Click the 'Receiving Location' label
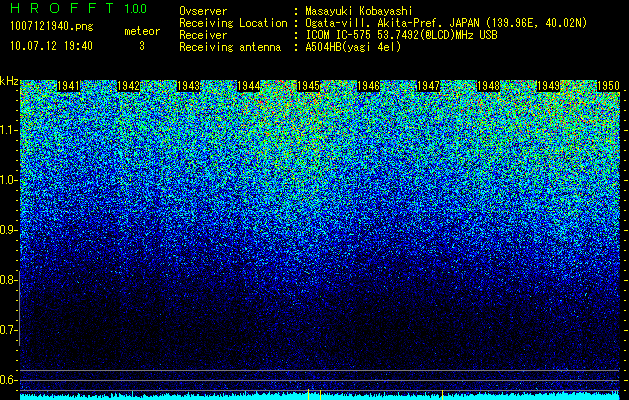Image resolution: width=629 pixels, height=400 pixels. 233,23
